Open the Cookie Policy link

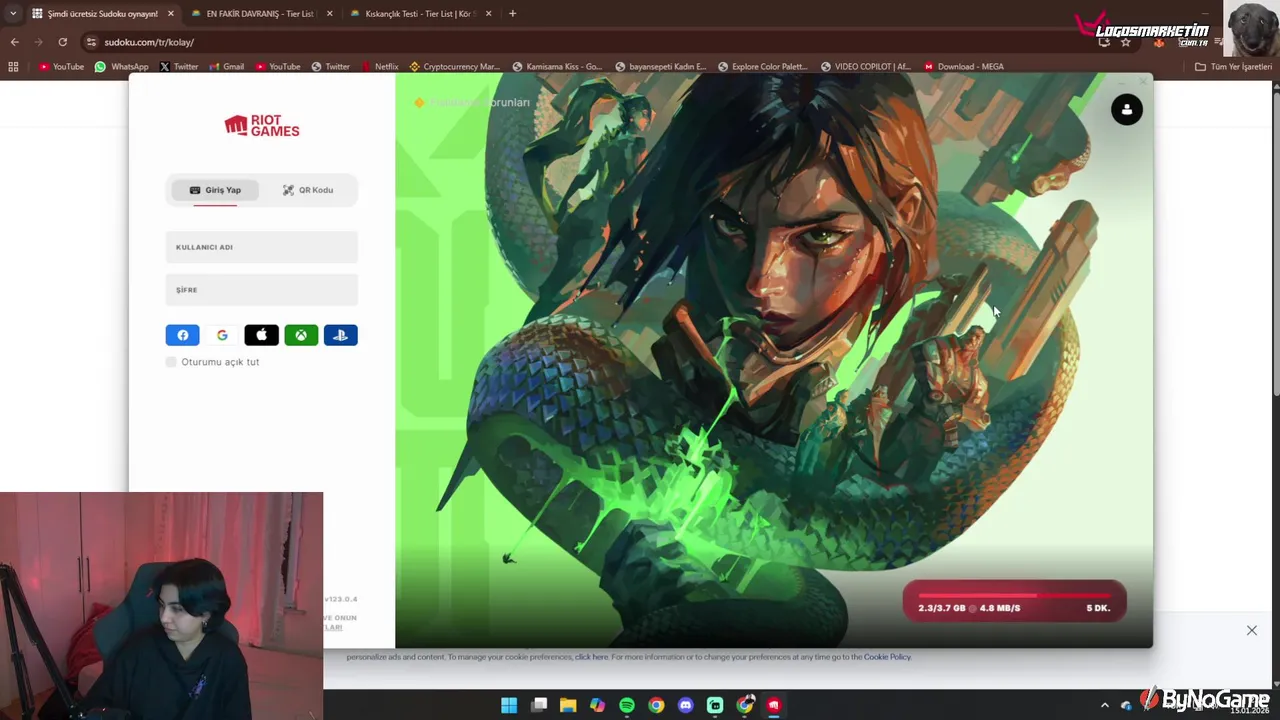click(x=887, y=657)
